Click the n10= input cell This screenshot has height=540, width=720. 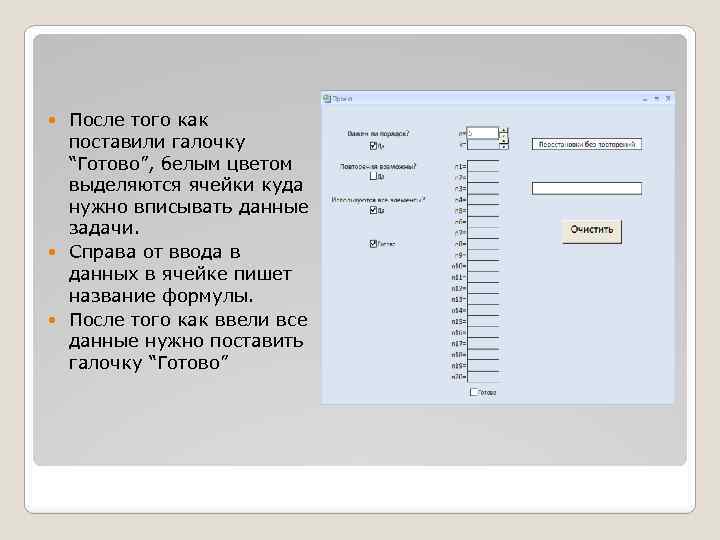tap(483, 266)
